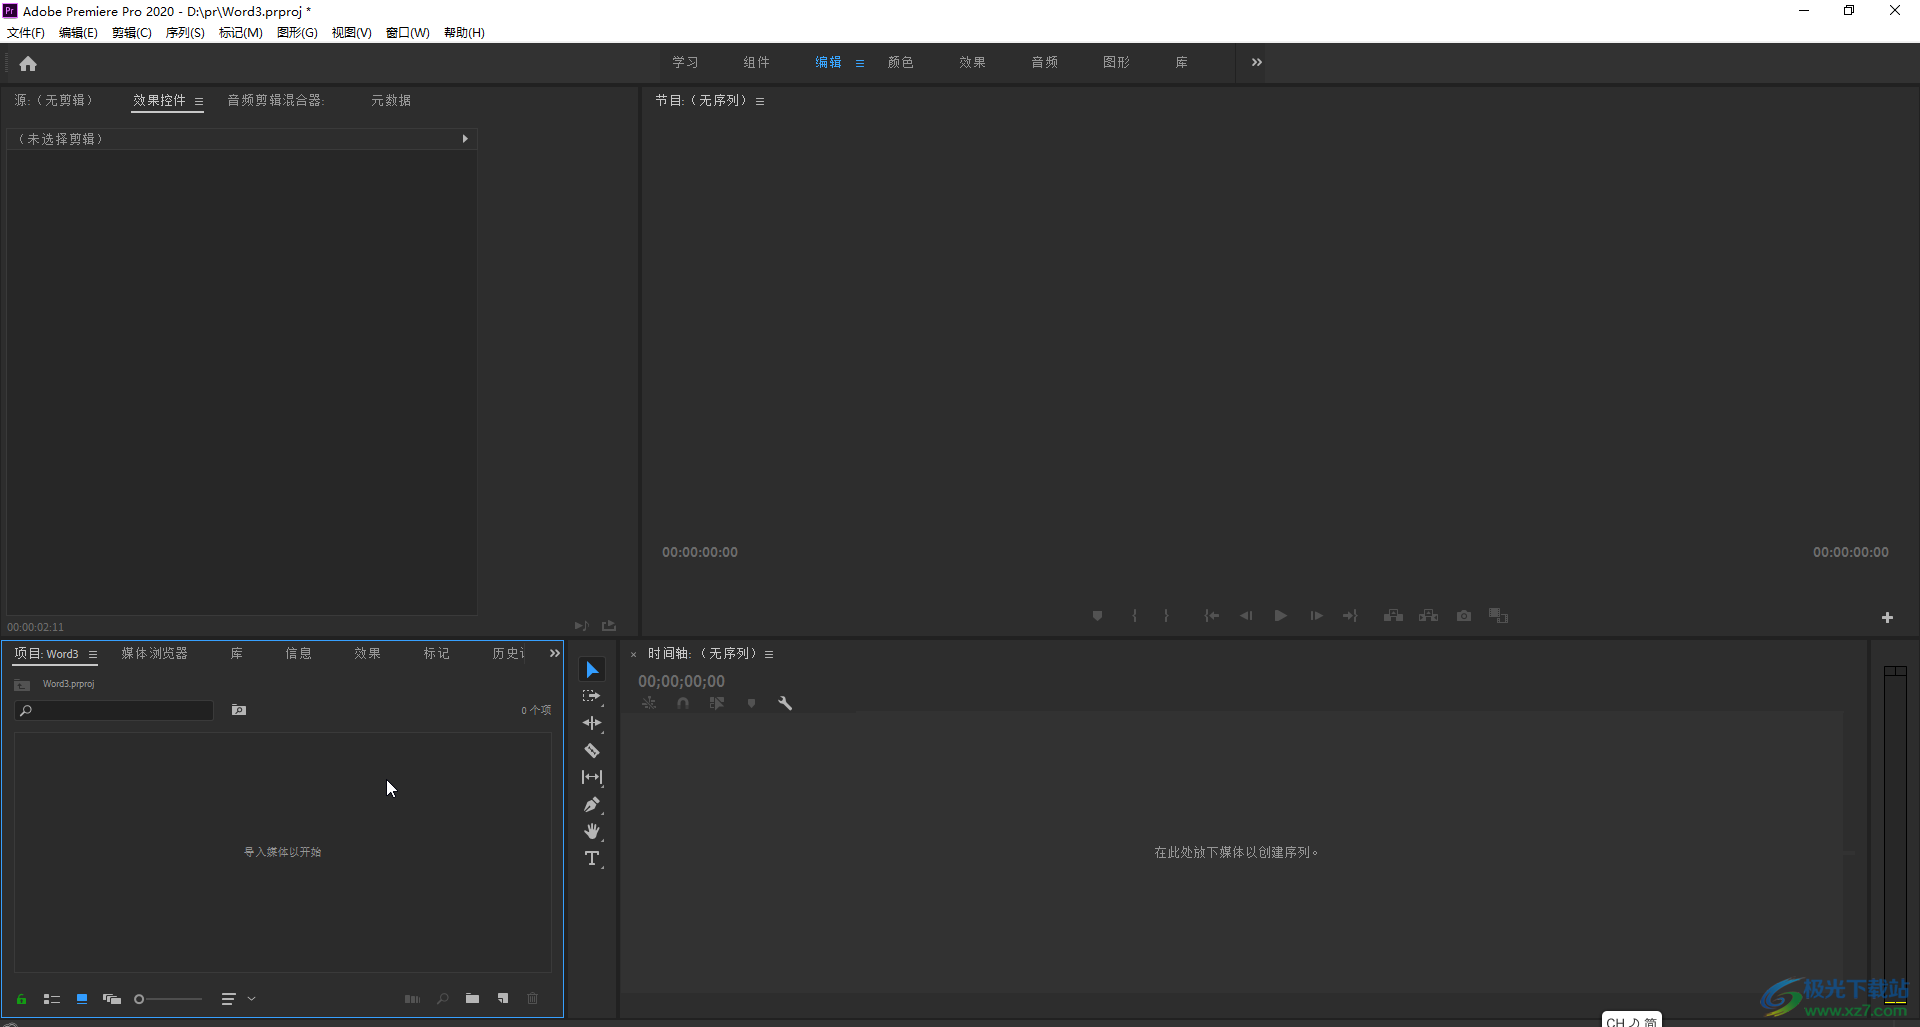Step forward one frame
Image resolution: width=1920 pixels, height=1027 pixels.
tap(1316, 616)
